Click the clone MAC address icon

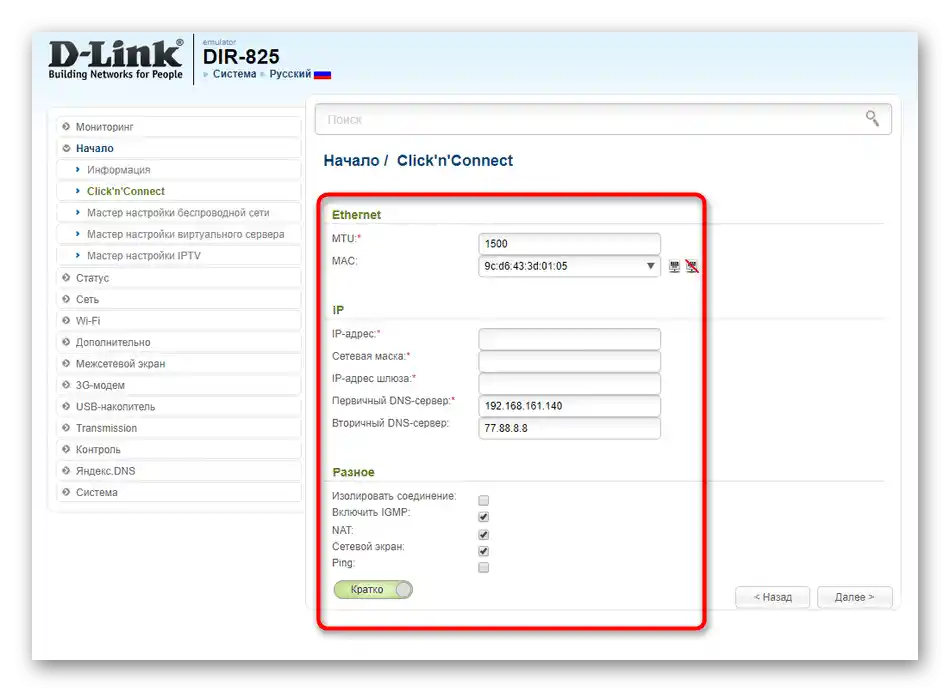pyautogui.click(x=674, y=266)
